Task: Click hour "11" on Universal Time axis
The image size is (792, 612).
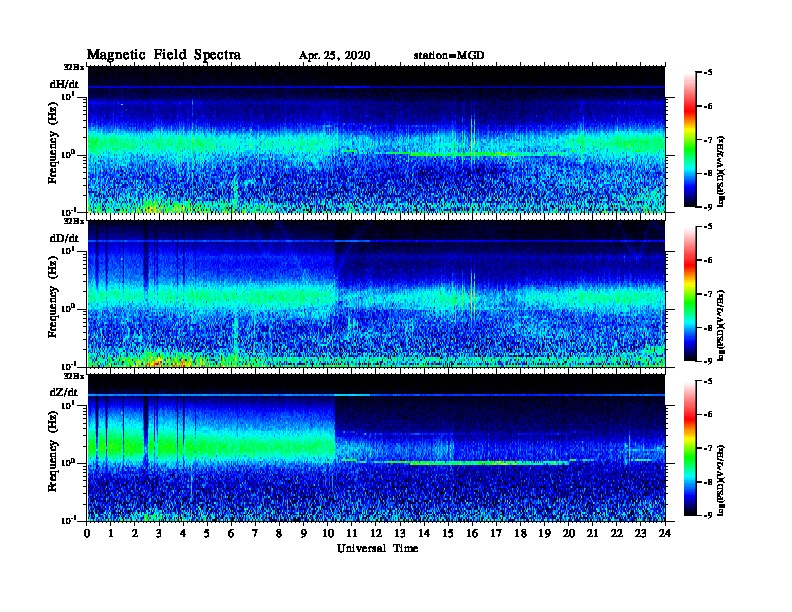Action: point(352,533)
